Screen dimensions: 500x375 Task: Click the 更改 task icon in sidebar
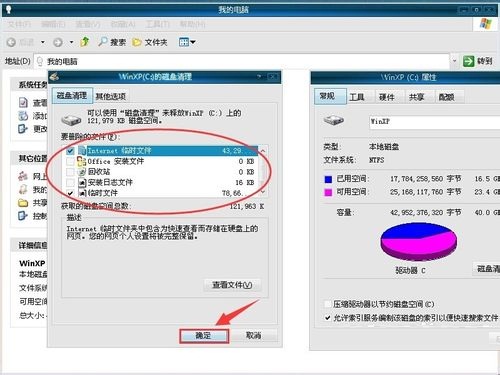pyautogui.click(x=23, y=129)
